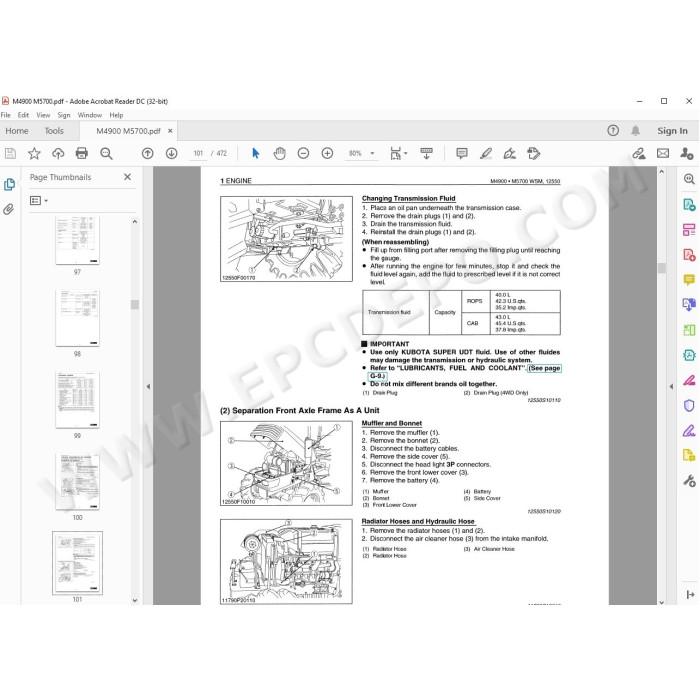The image size is (700, 700).
Task: Click the page number field showing 101
Action: pyautogui.click(x=198, y=154)
